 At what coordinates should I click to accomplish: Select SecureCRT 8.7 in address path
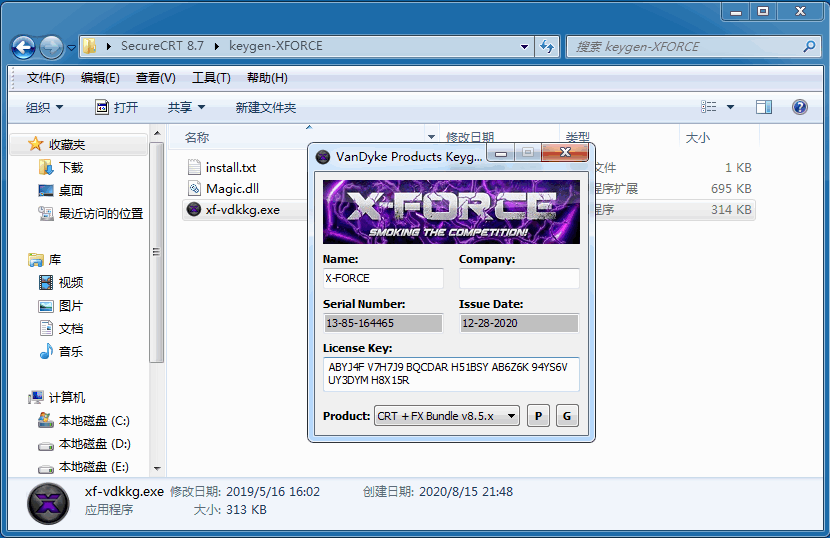click(162, 46)
